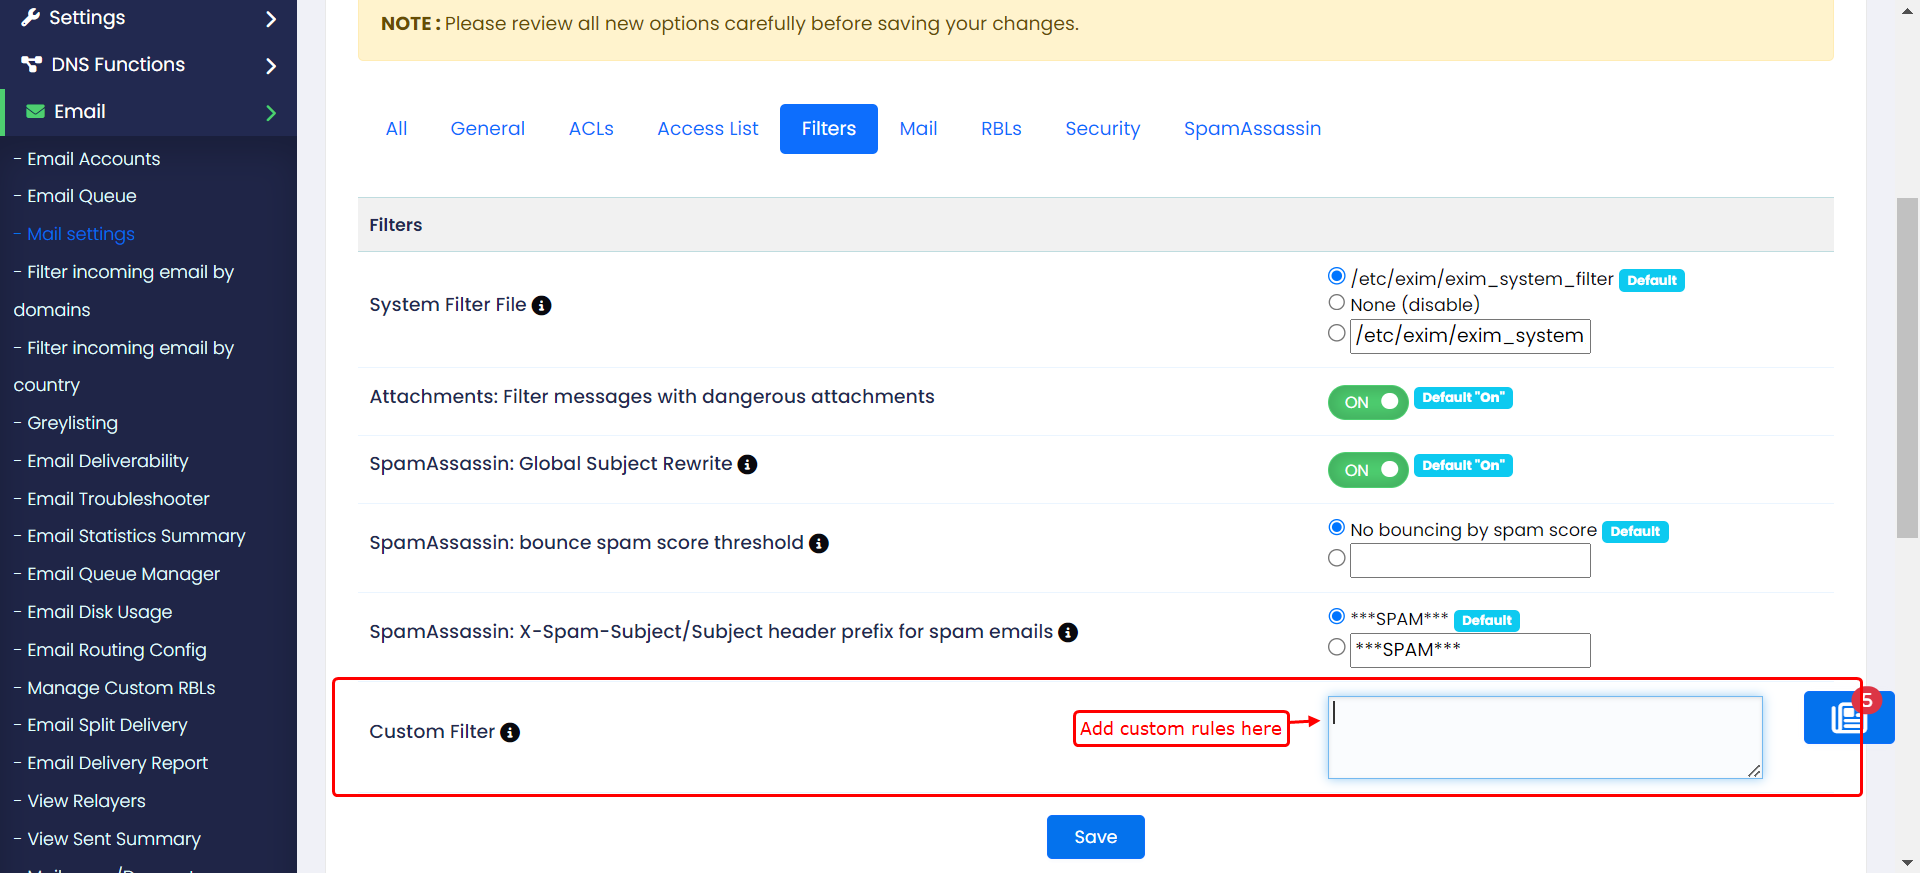The height and width of the screenshot is (873, 1920).
Task: Open Greylisting sidebar link
Action: tap(72, 423)
